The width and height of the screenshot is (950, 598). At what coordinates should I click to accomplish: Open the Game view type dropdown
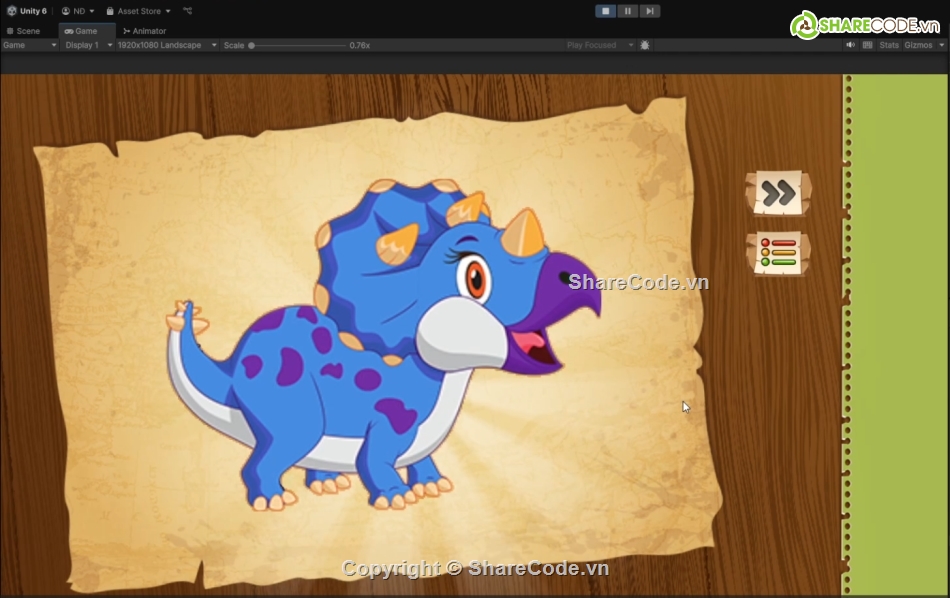click(x=30, y=45)
